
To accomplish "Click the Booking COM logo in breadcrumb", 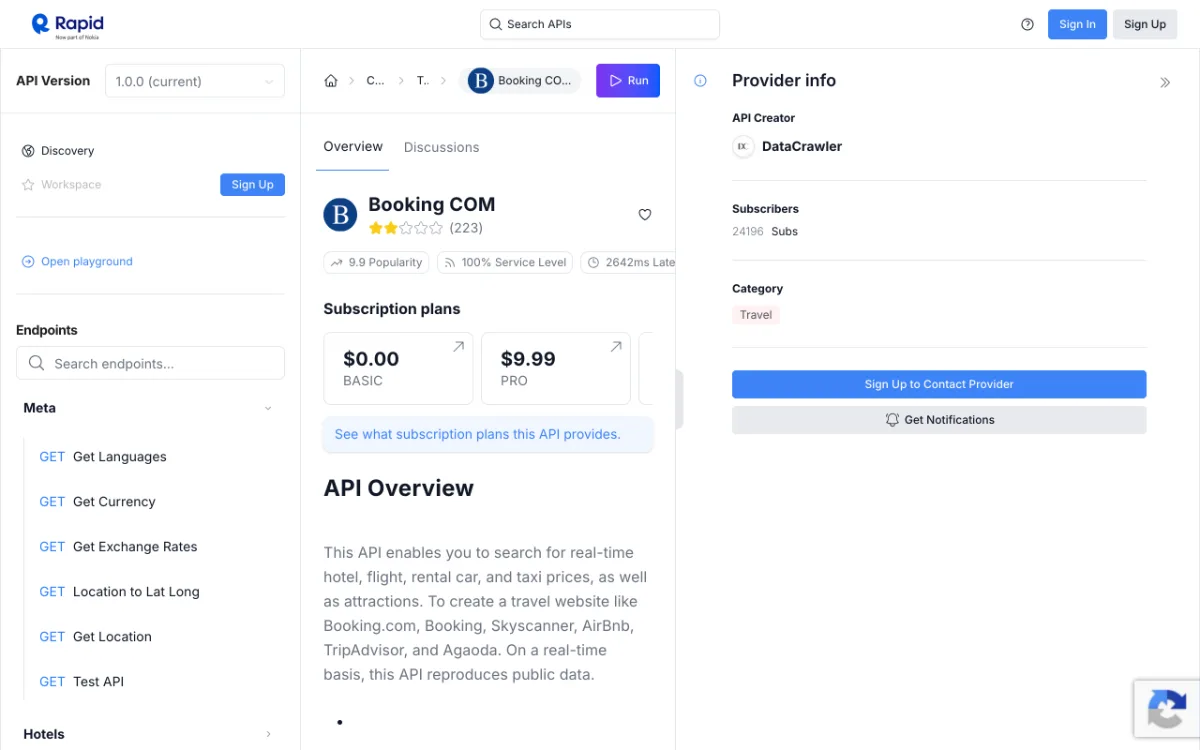I will coord(481,81).
